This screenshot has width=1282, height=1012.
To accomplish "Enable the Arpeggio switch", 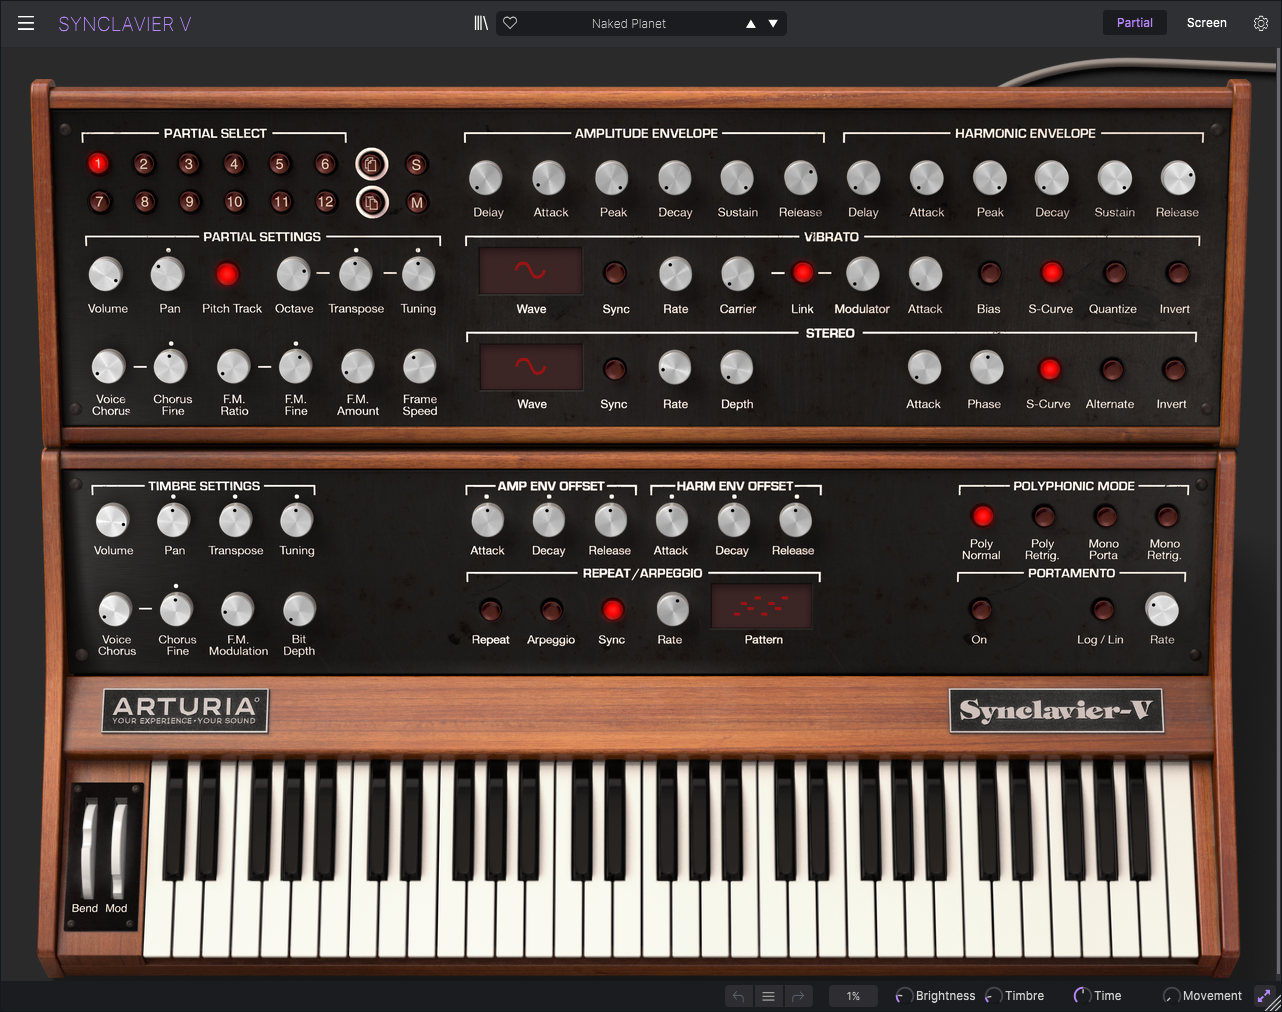I will tap(551, 610).
